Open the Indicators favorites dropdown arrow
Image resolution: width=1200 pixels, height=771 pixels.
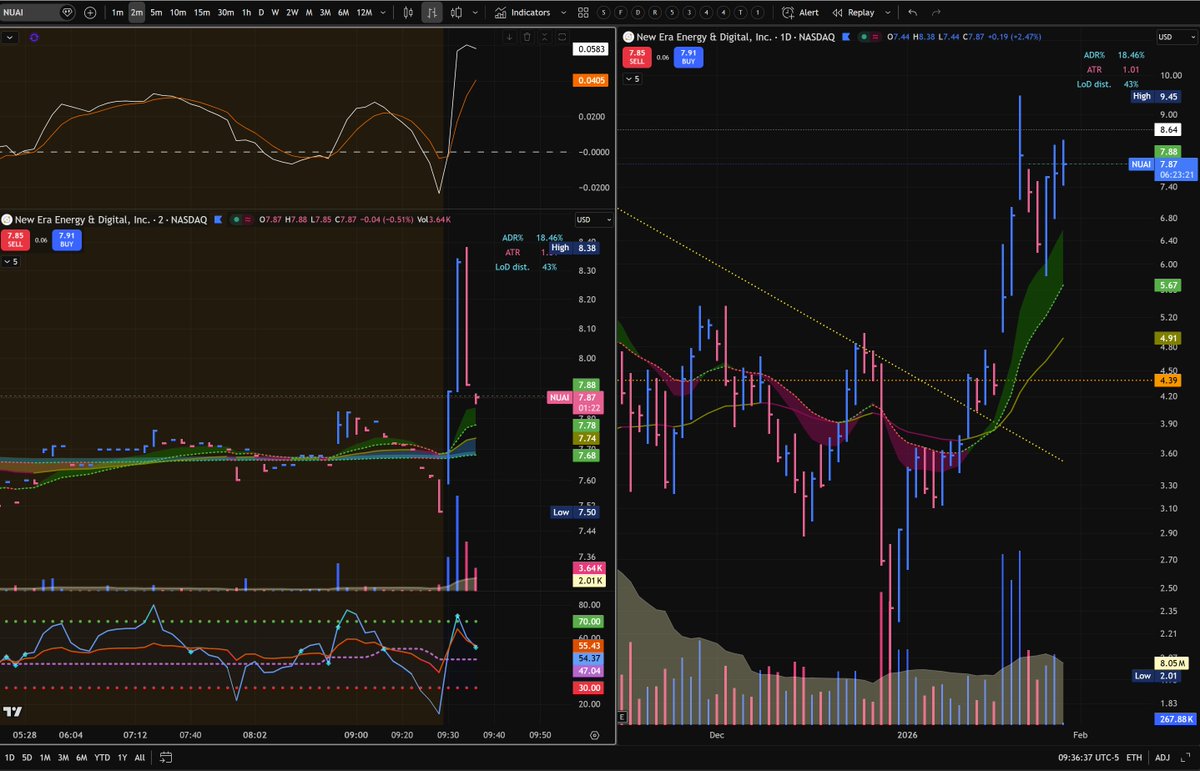(564, 13)
